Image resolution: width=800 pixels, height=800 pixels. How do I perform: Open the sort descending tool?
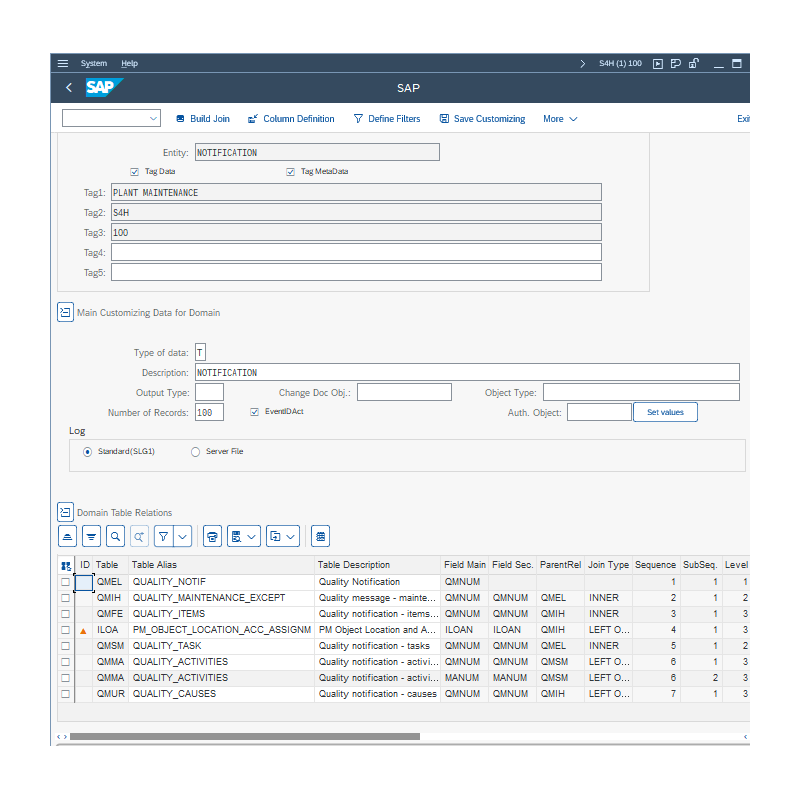click(91, 536)
